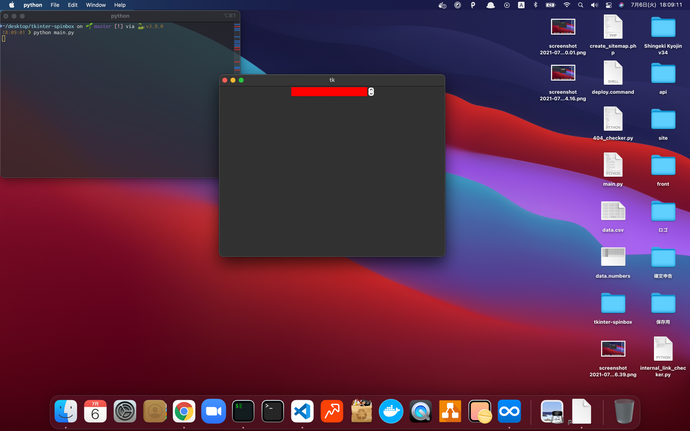690x431 pixels.
Task: Open System Preferences in the Dock
Action: pos(125,411)
